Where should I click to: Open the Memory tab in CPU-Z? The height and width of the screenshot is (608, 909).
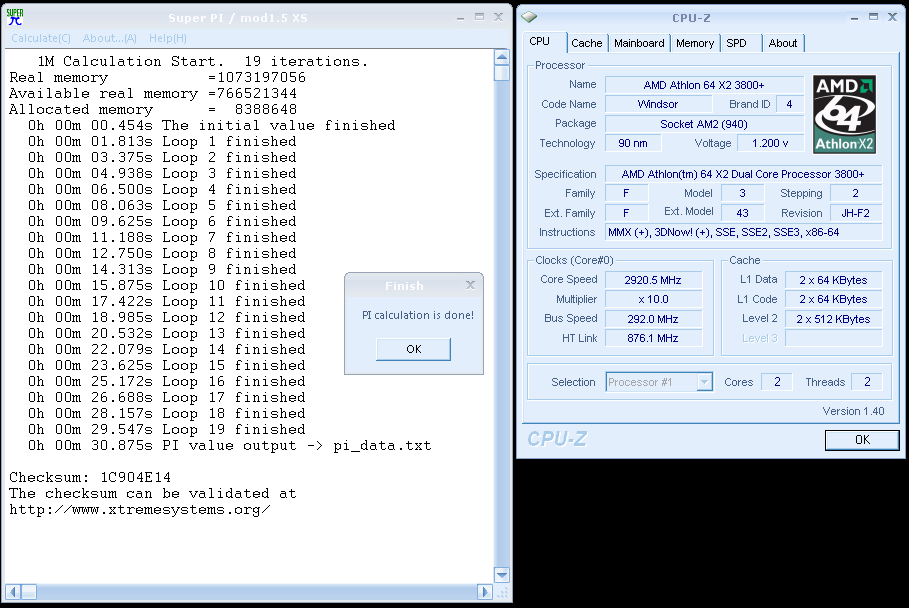point(695,43)
